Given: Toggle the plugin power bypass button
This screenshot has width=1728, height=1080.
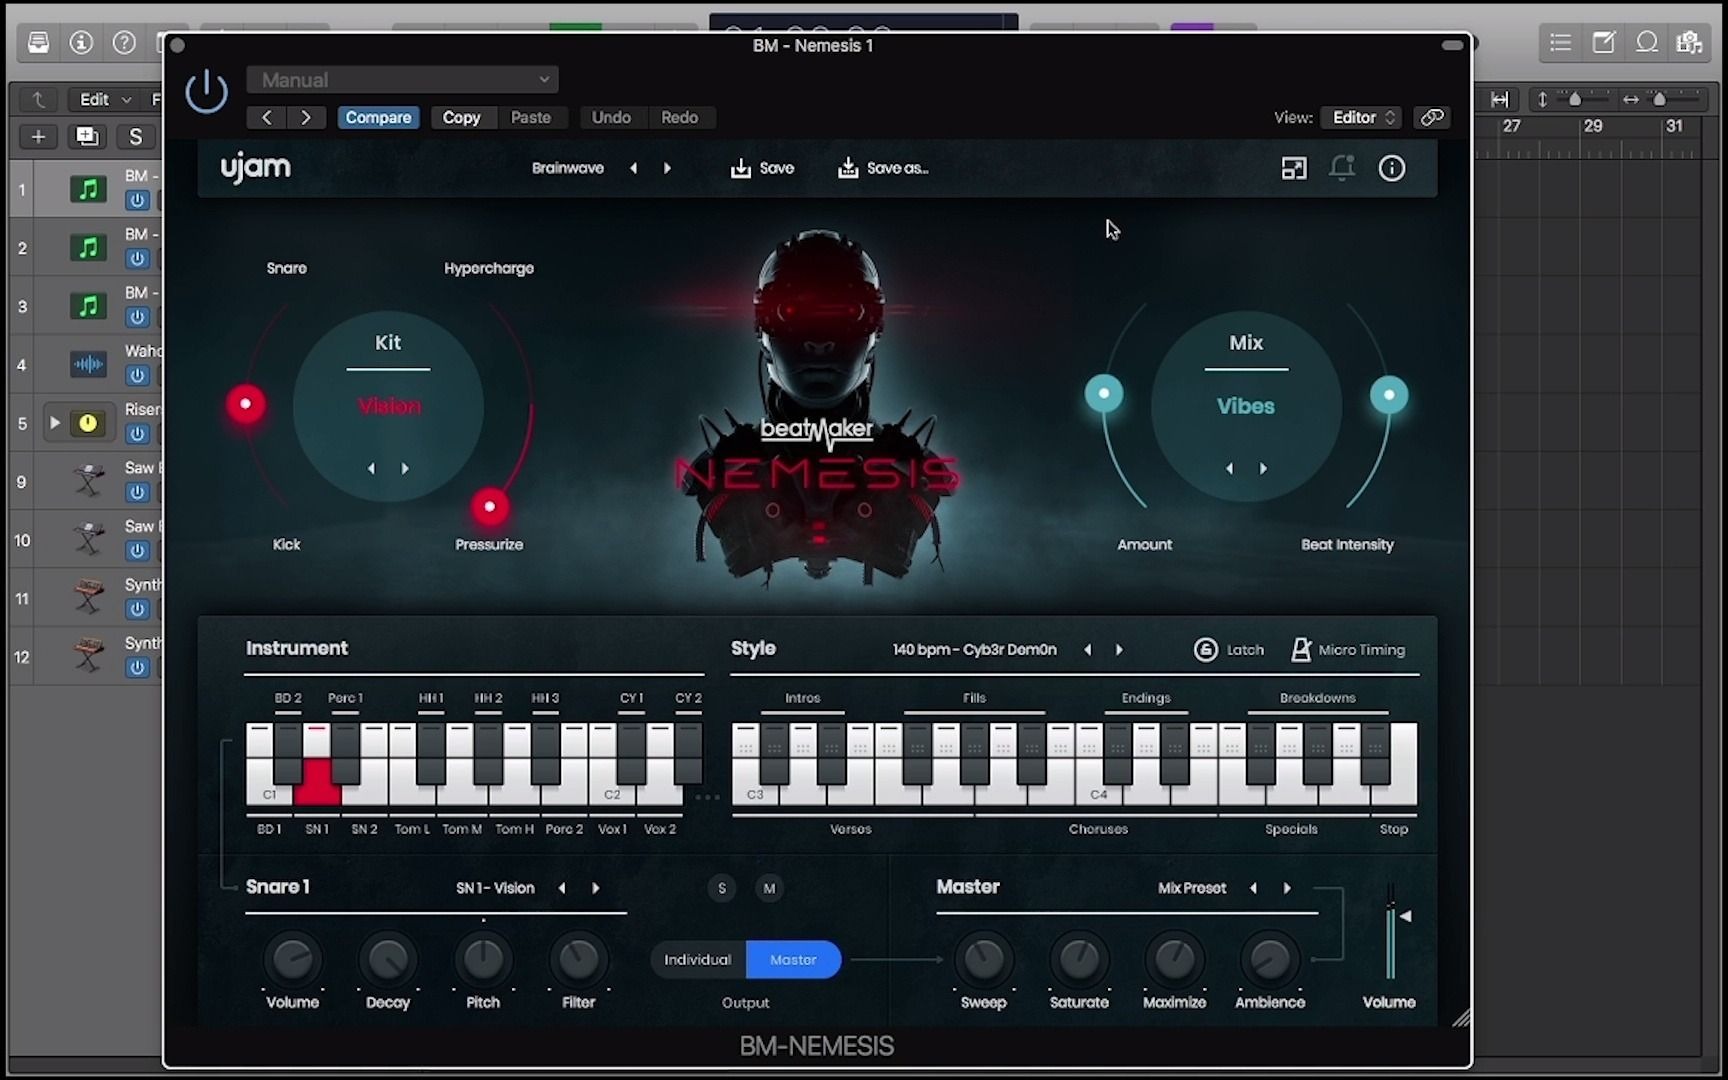Looking at the screenshot, I should [x=206, y=92].
